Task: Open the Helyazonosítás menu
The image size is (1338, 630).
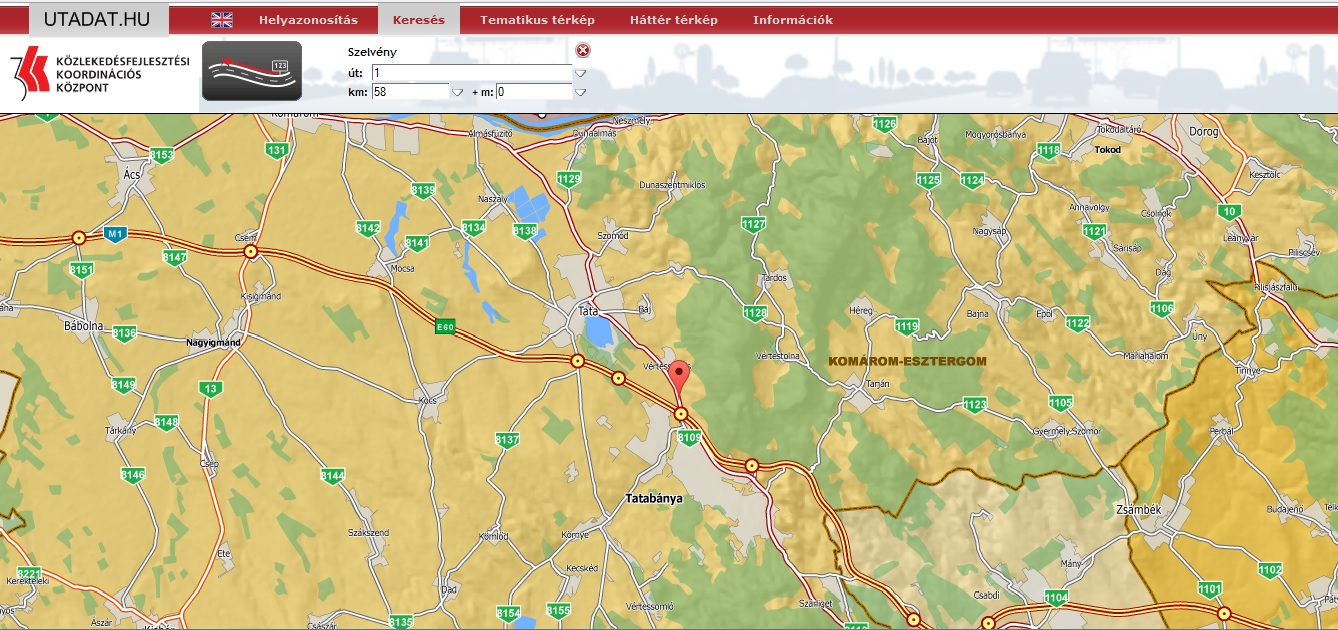Action: pos(308,20)
